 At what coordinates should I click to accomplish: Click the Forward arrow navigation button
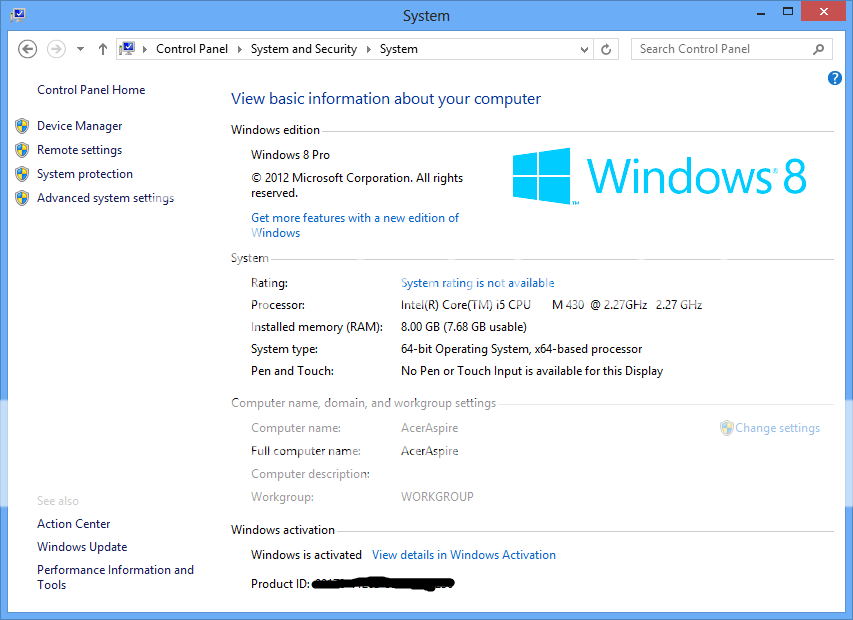(56, 49)
